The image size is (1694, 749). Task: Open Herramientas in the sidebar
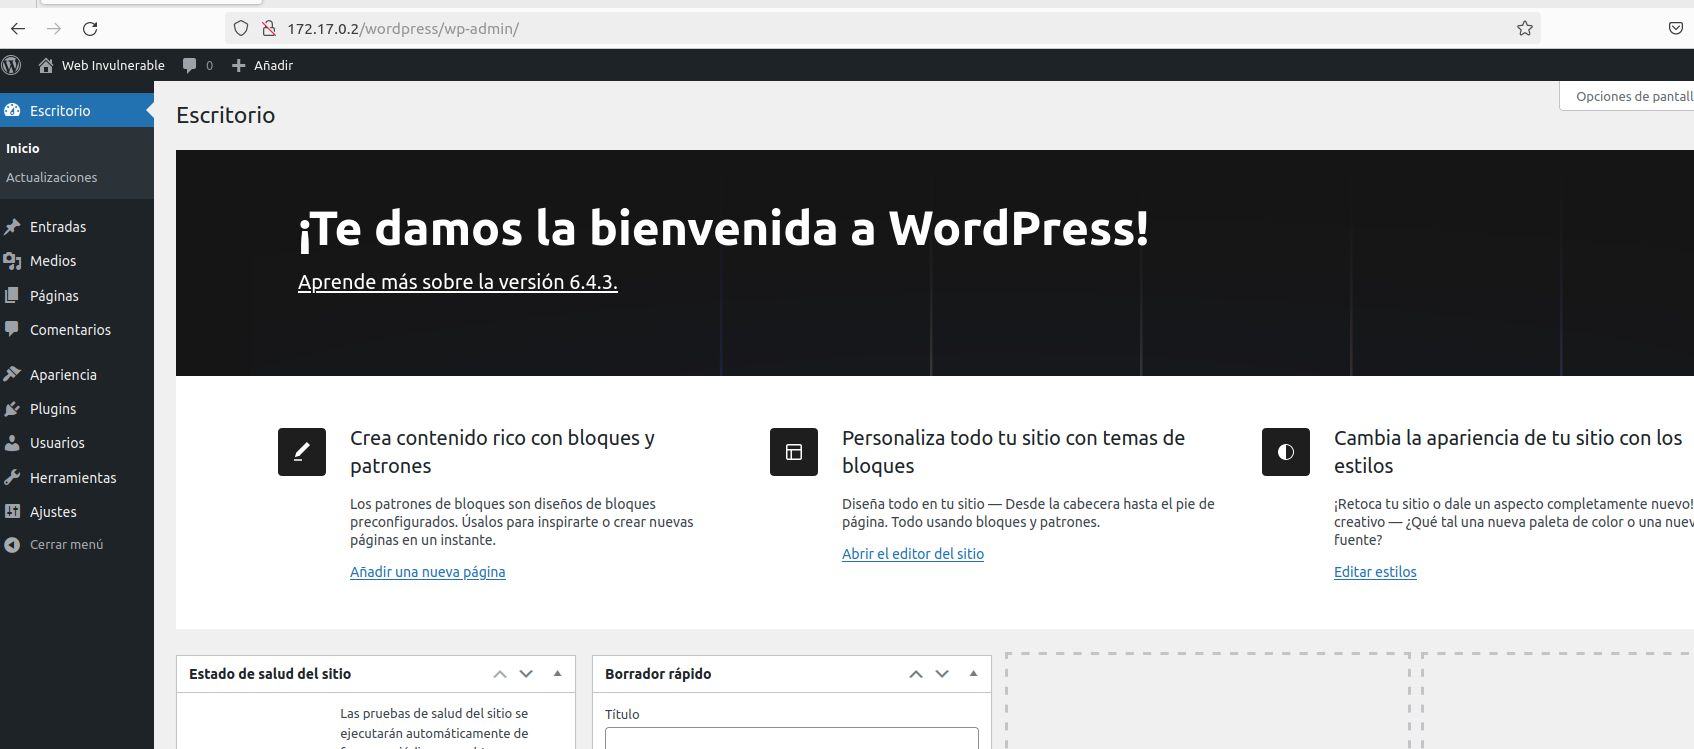77,477
